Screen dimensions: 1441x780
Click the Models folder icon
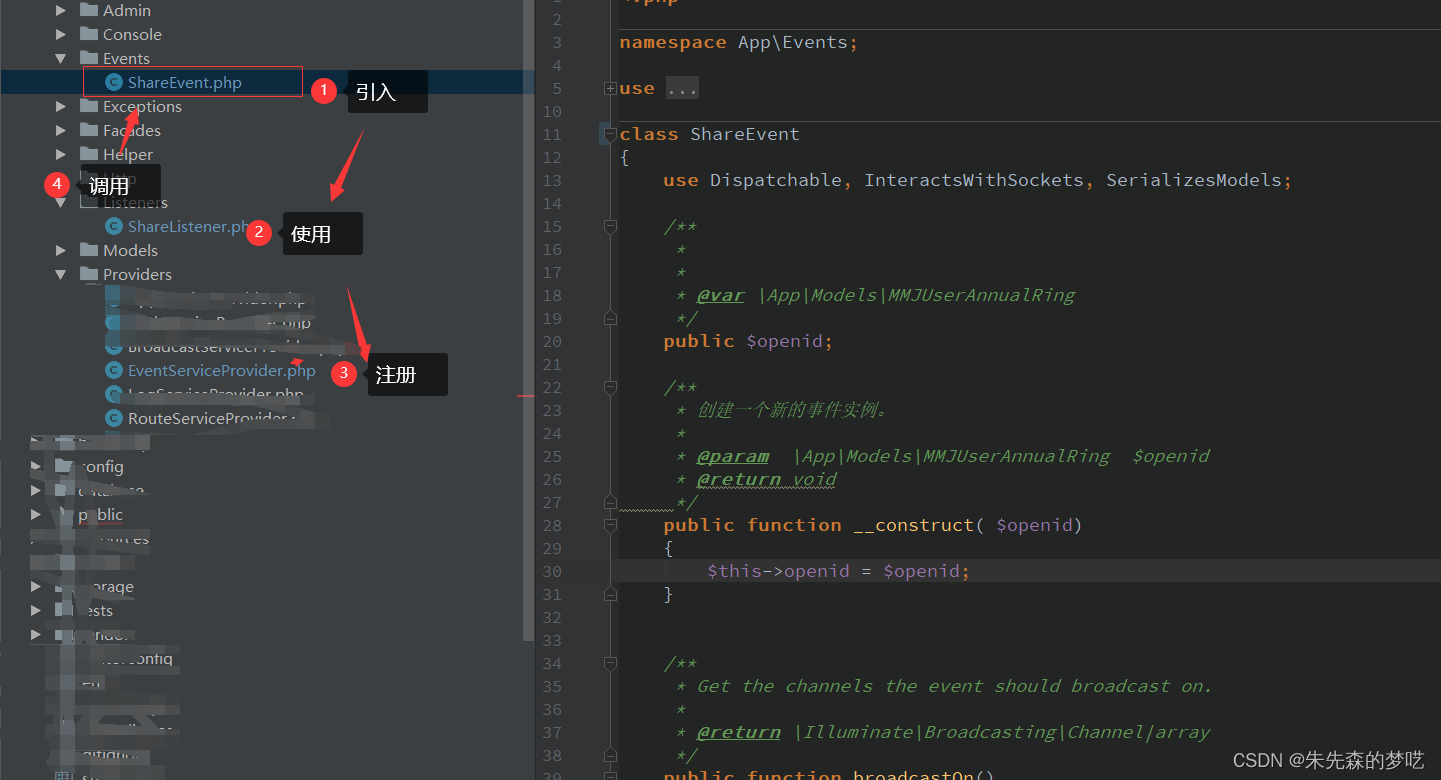(89, 250)
